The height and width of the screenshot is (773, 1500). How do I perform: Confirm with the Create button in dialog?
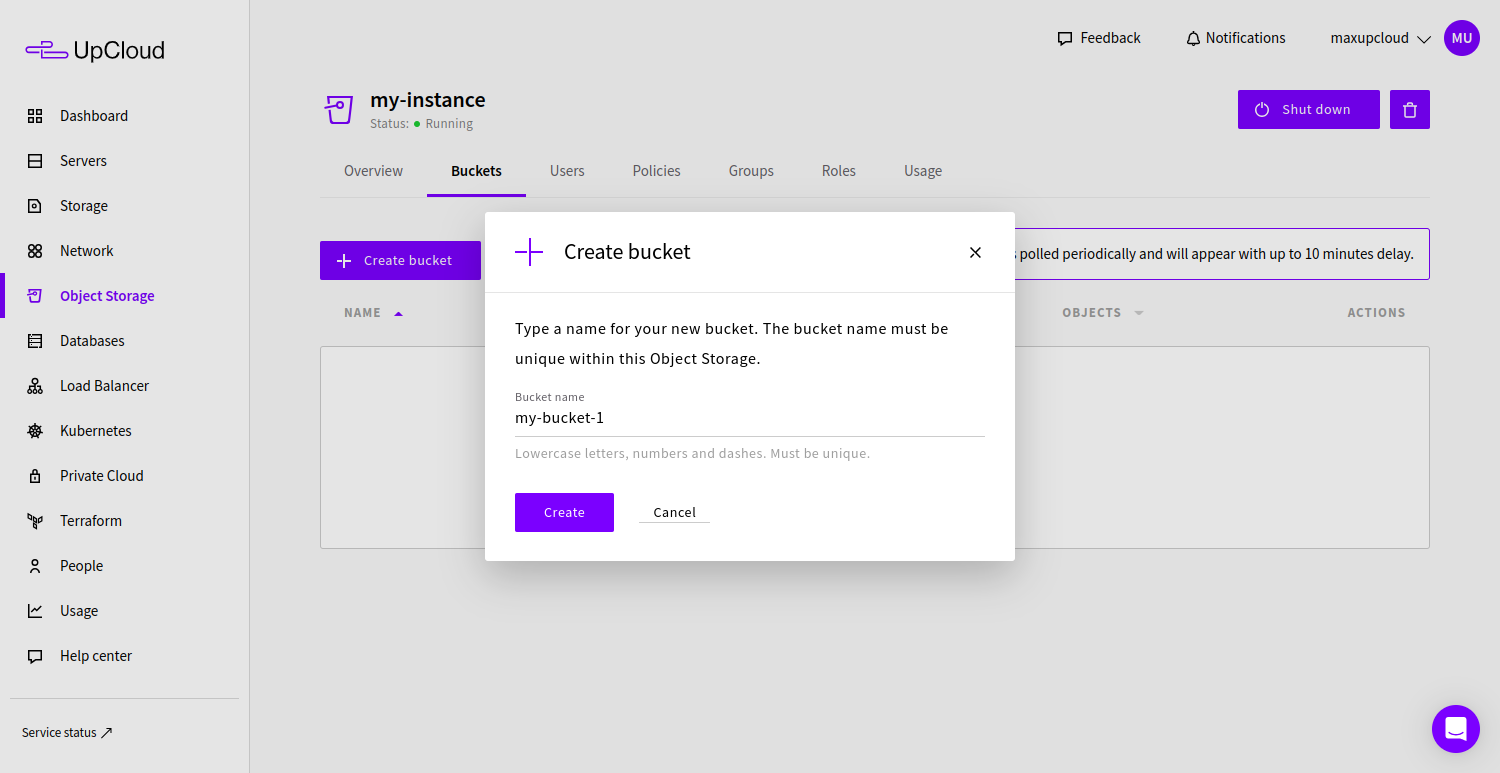[x=564, y=512]
